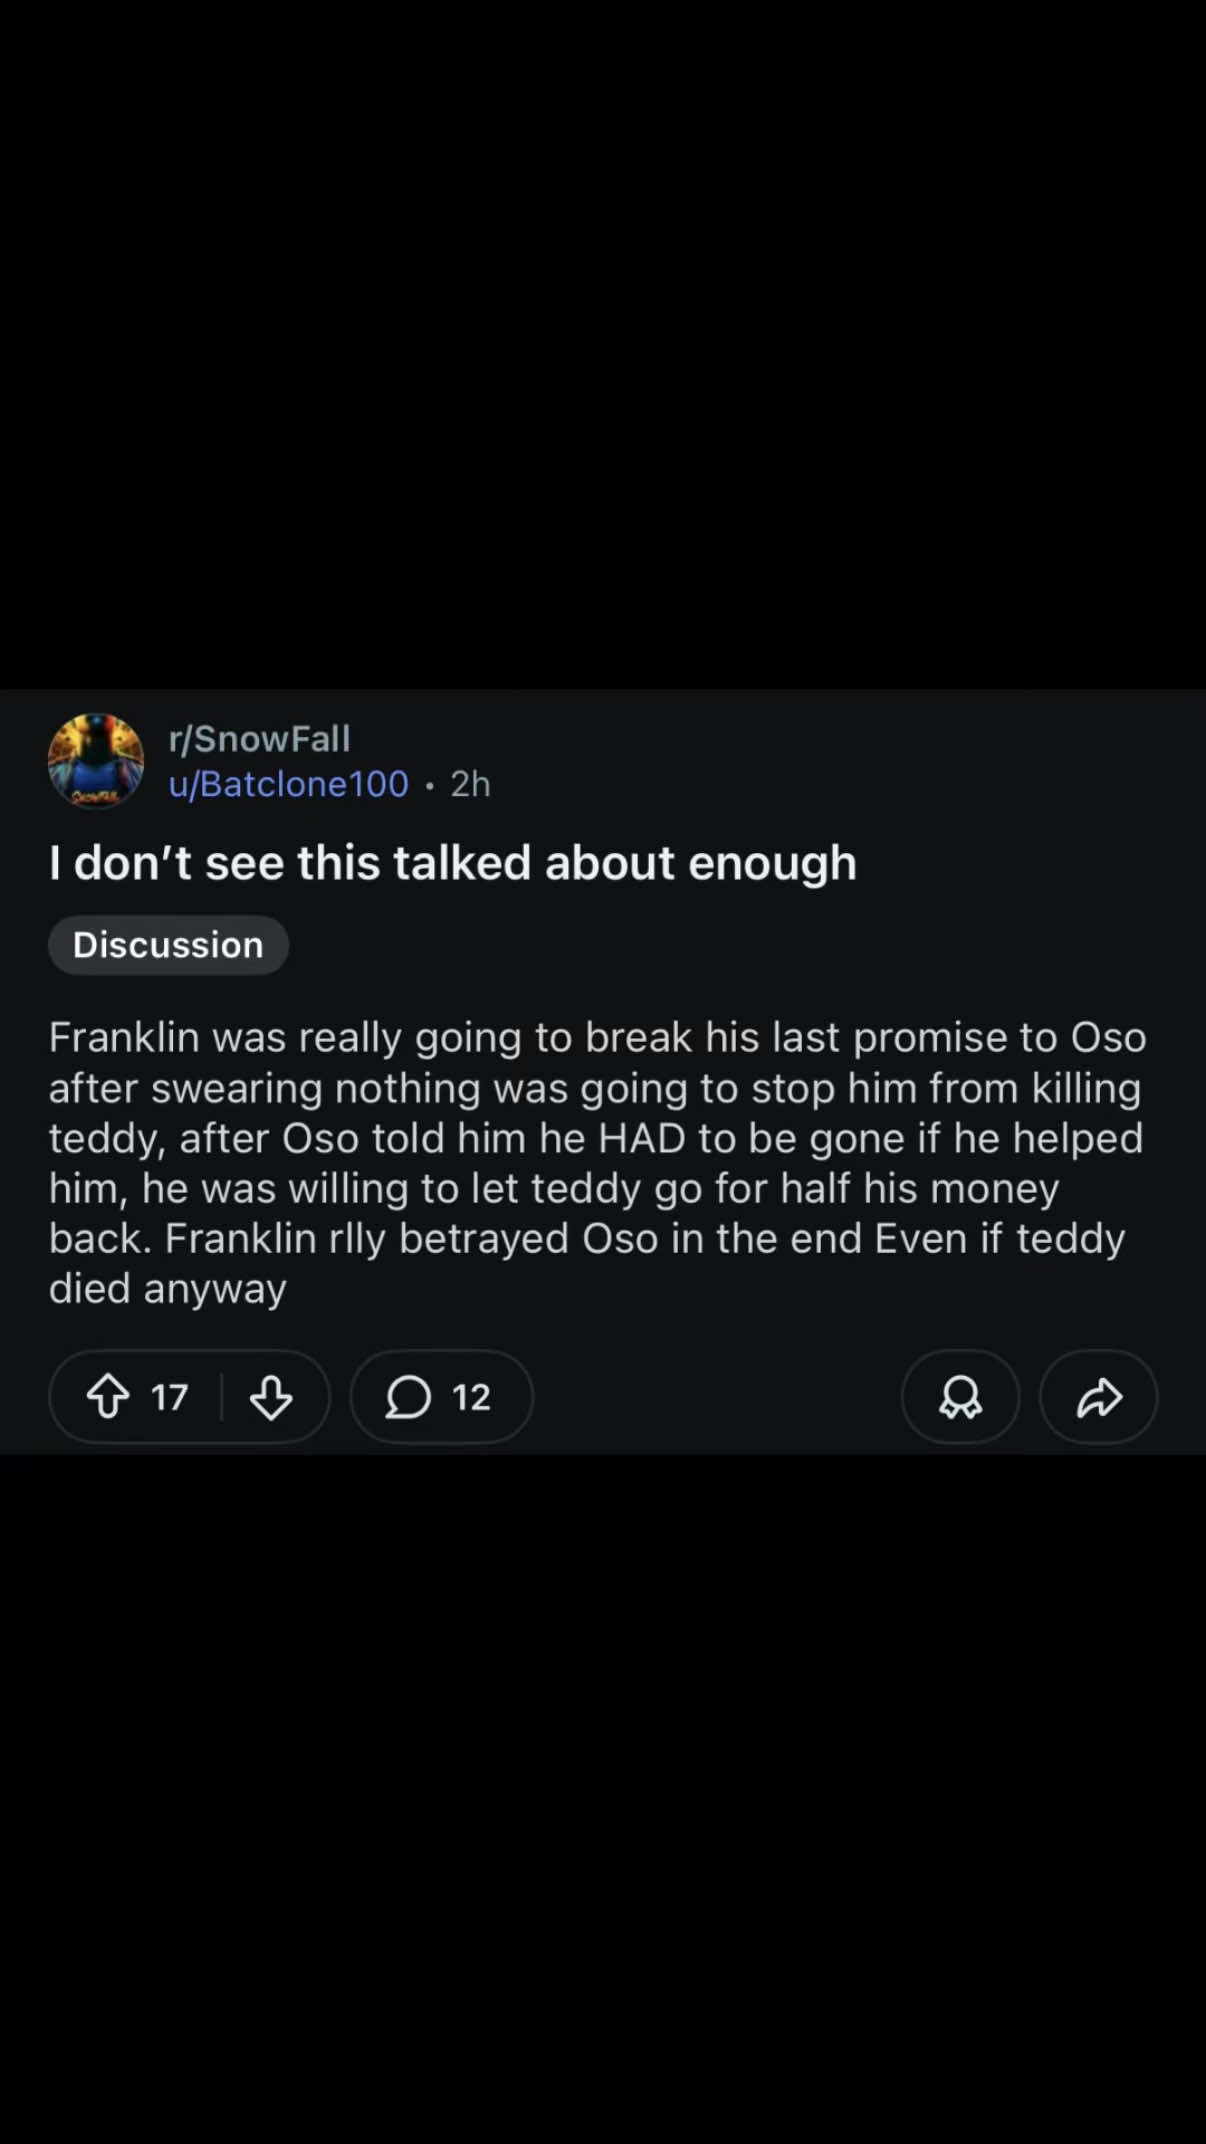Upvote the post with 17 votes
Image resolution: width=1206 pixels, height=2144 pixels.
(108, 1397)
